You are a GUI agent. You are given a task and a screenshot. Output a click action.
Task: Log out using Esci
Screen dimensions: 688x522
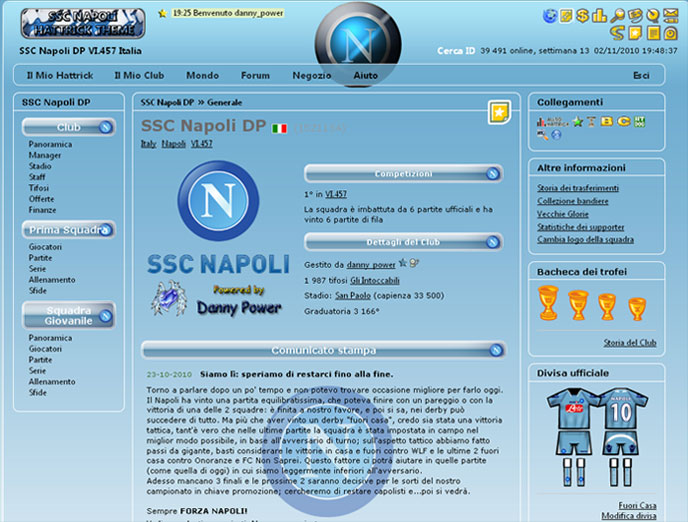pyautogui.click(x=641, y=75)
